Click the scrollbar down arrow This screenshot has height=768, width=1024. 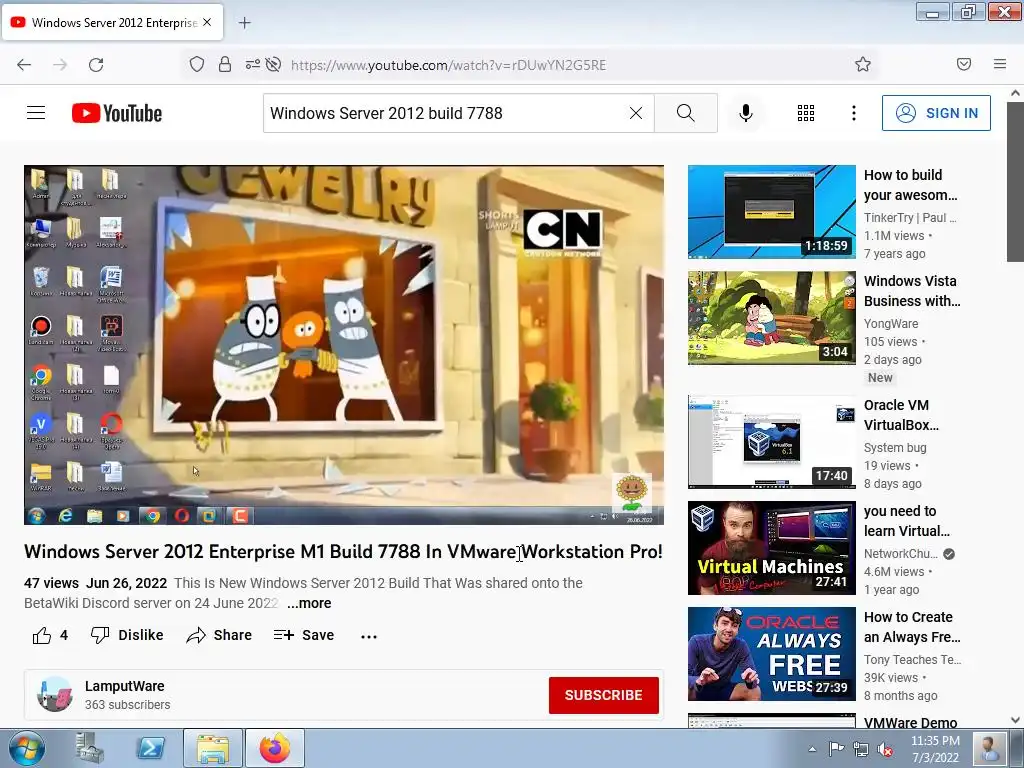(x=1016, y=720)
